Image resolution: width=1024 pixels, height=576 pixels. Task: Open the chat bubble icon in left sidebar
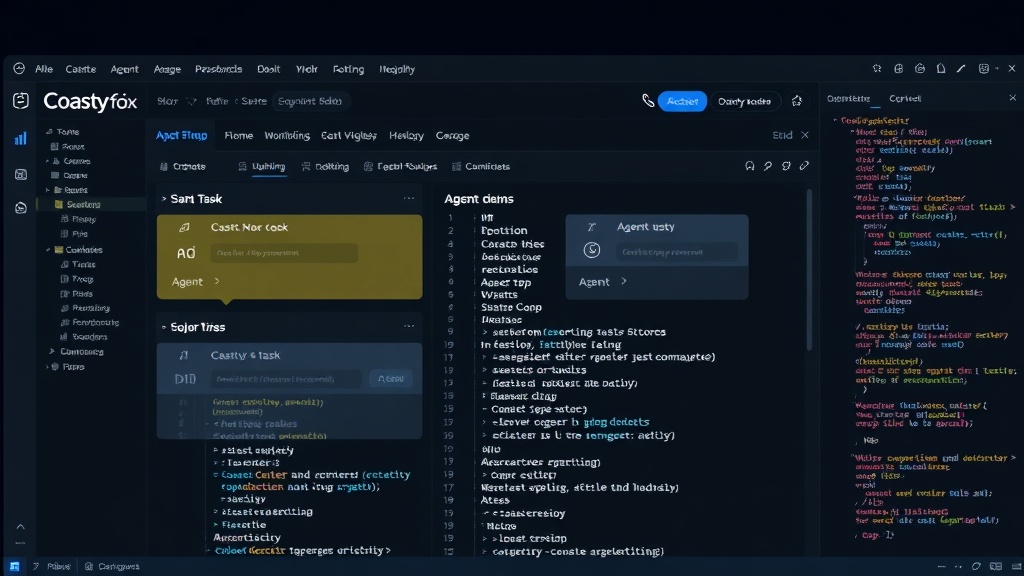[21, 208]
